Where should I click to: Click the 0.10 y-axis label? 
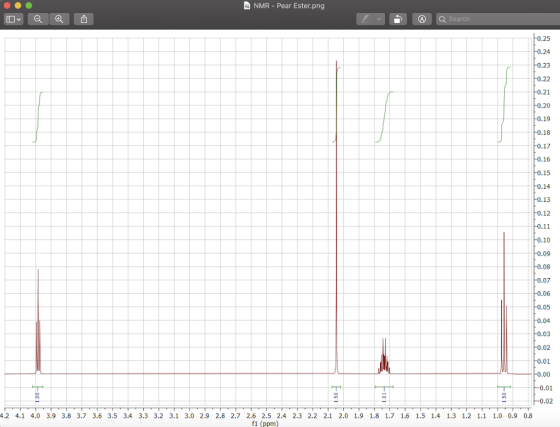pyautogui.click(x=544, y=240)
